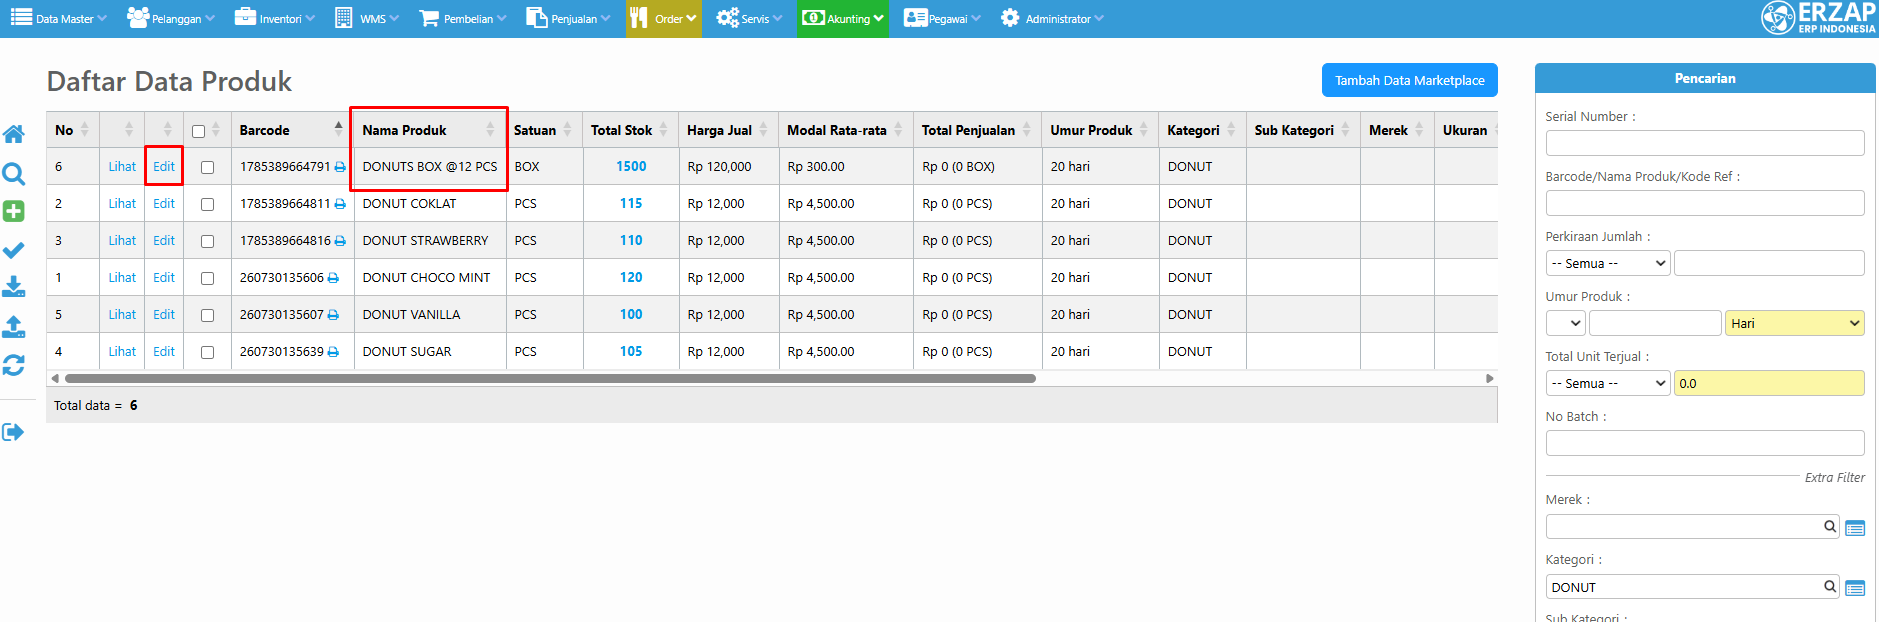Click stock value 1500 link
This screenshot has height=622, width=1879.
point(631,167)
